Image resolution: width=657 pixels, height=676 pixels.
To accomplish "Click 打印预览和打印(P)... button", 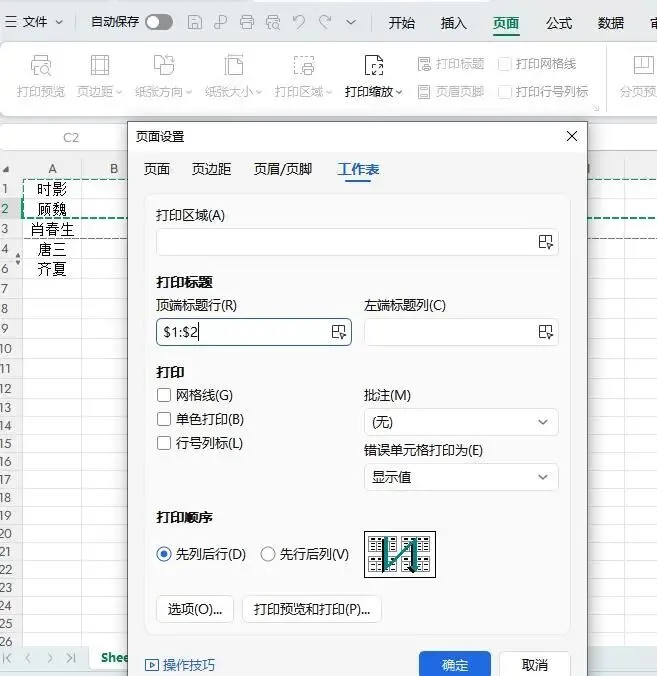I will [312, 609].
